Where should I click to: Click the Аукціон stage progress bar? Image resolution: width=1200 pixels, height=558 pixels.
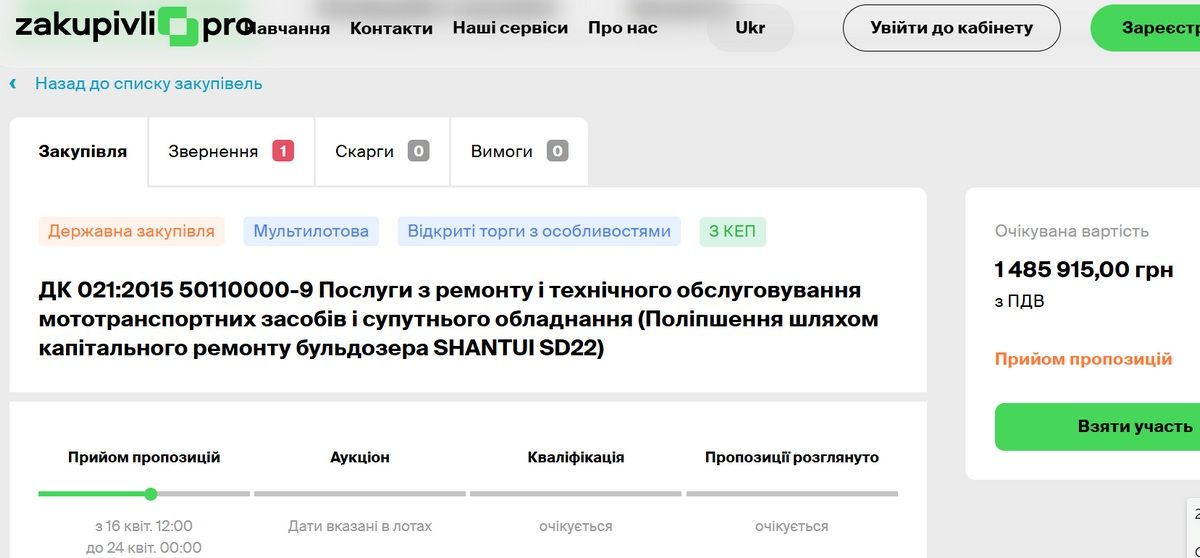[360, 493]
